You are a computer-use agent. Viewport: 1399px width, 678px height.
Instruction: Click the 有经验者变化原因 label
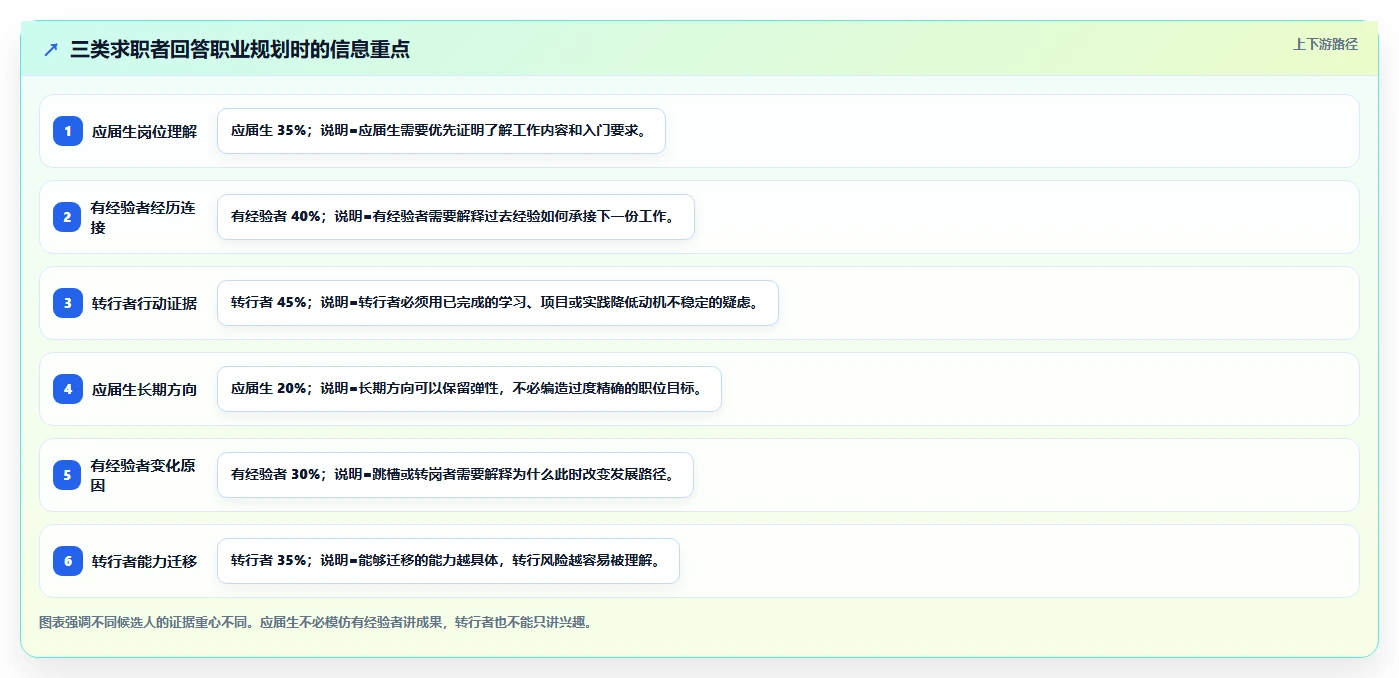point(143,475)
